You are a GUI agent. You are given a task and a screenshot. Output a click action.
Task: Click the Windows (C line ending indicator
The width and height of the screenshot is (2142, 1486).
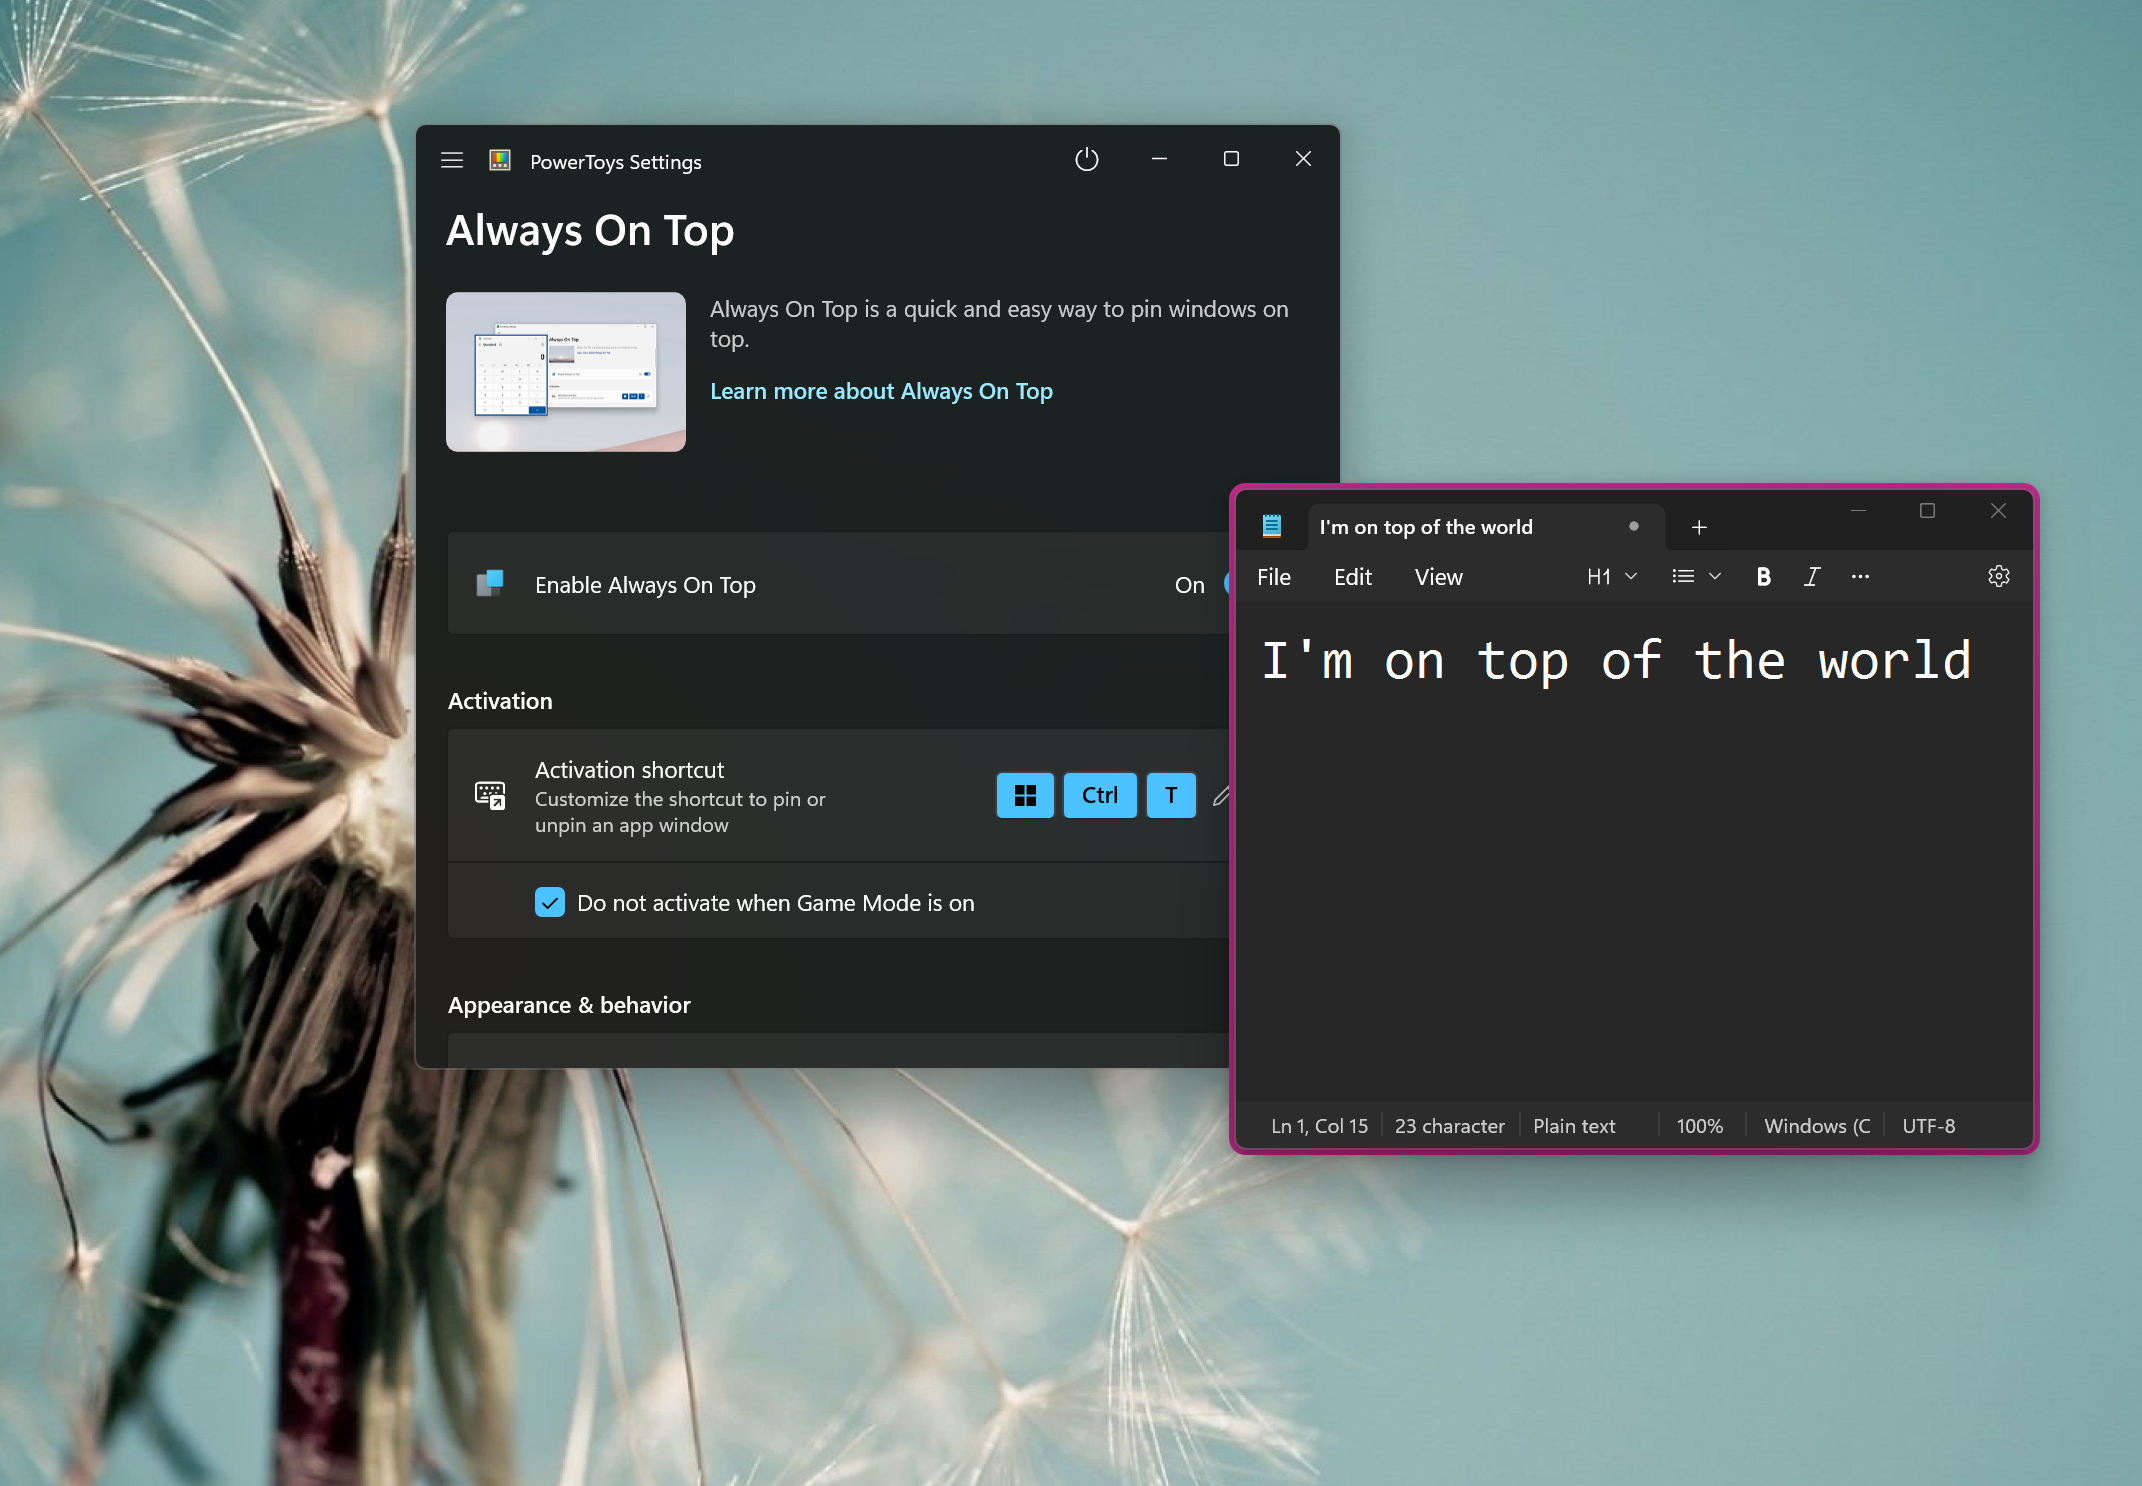[1817, 1126]
